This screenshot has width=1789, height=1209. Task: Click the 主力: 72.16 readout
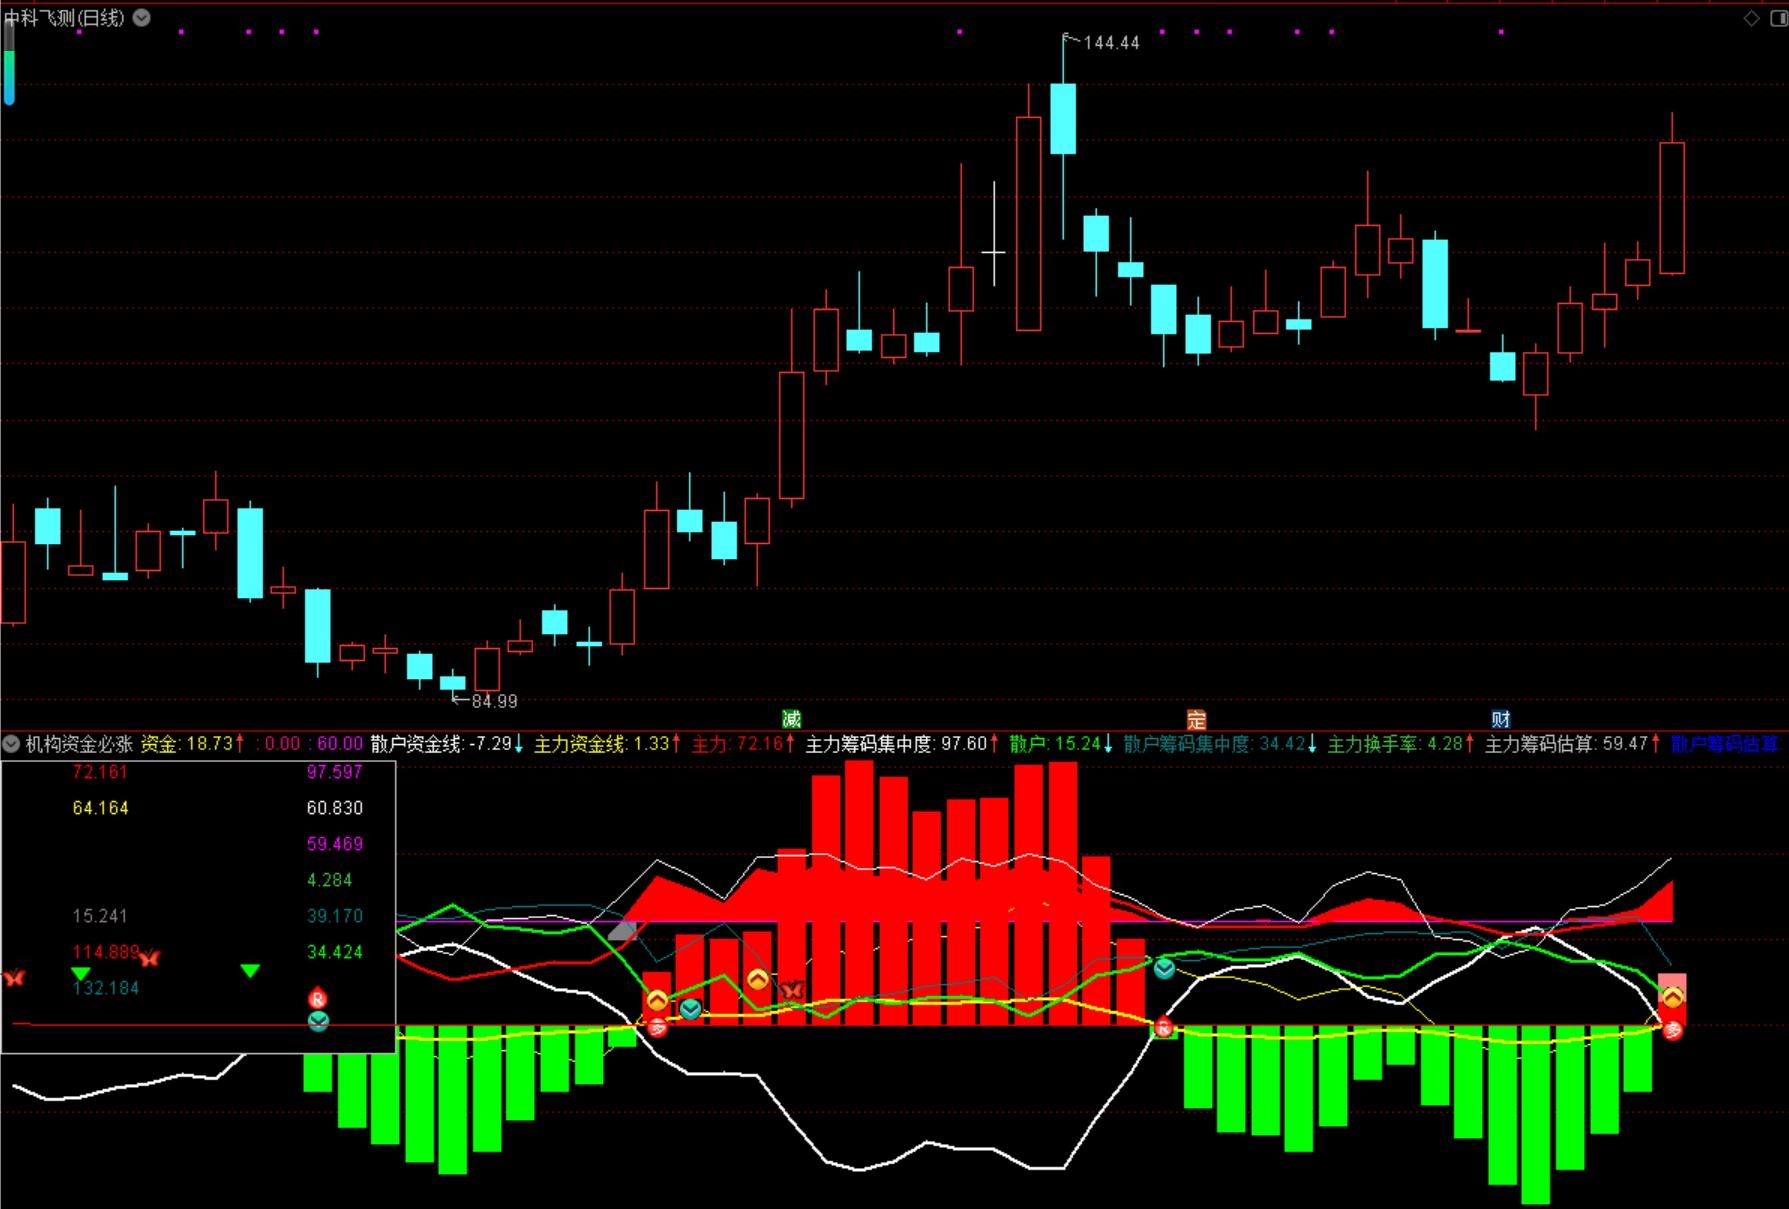click(744, 743)
